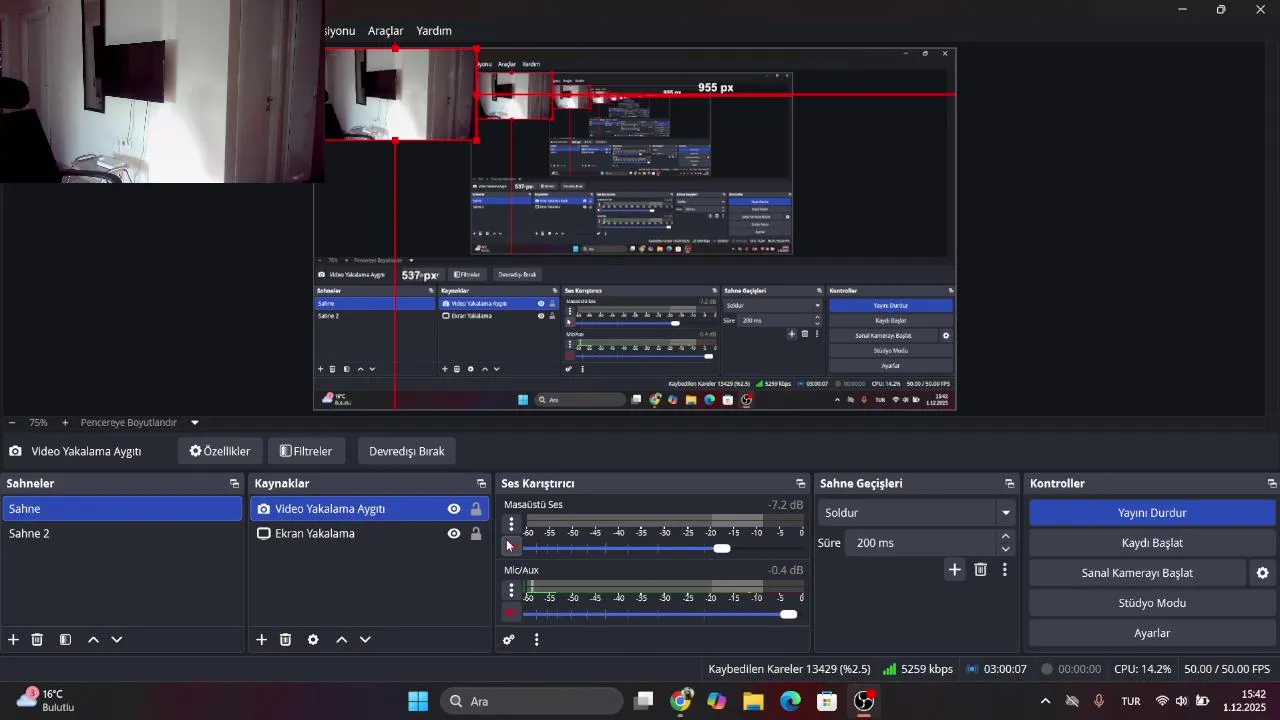Move the selected scene up
Image resolution: width=1280 pixels, height=720 pixels.
tap(93, 640)
